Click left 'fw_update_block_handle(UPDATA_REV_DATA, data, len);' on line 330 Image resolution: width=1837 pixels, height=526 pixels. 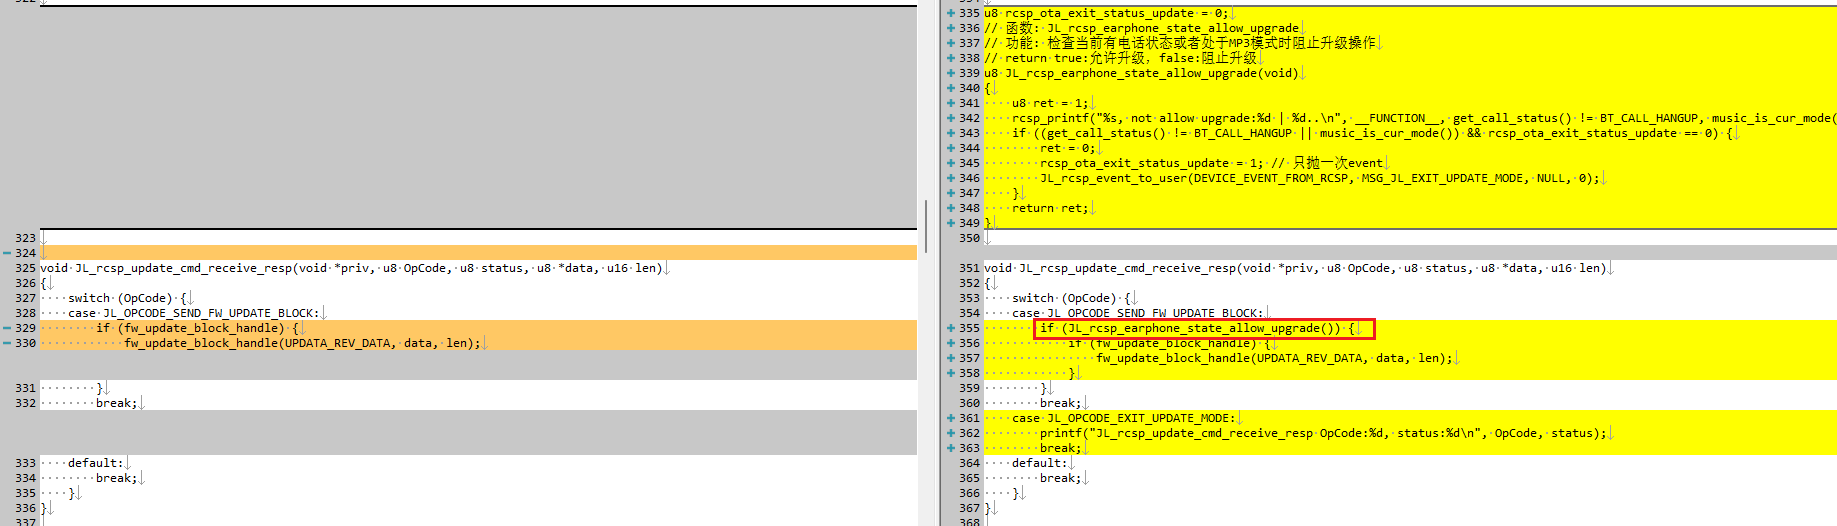pos(302,343)
